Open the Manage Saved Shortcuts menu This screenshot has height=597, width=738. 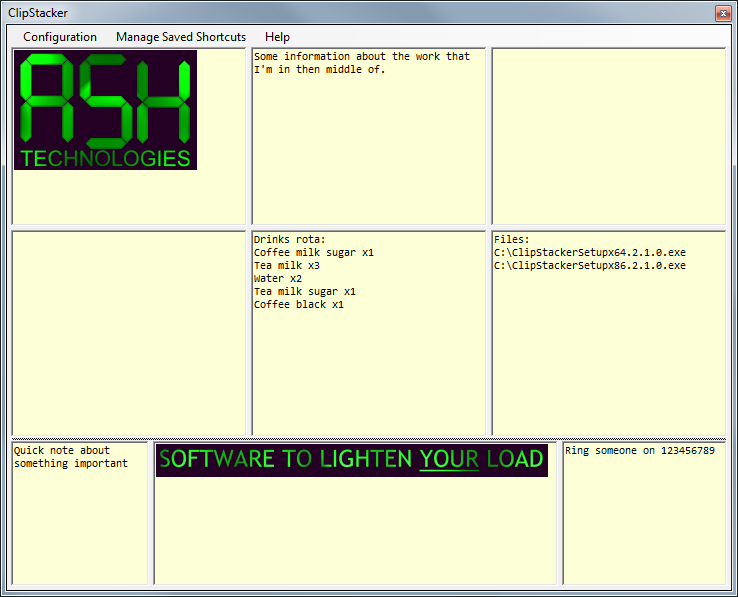pos(181,37)
